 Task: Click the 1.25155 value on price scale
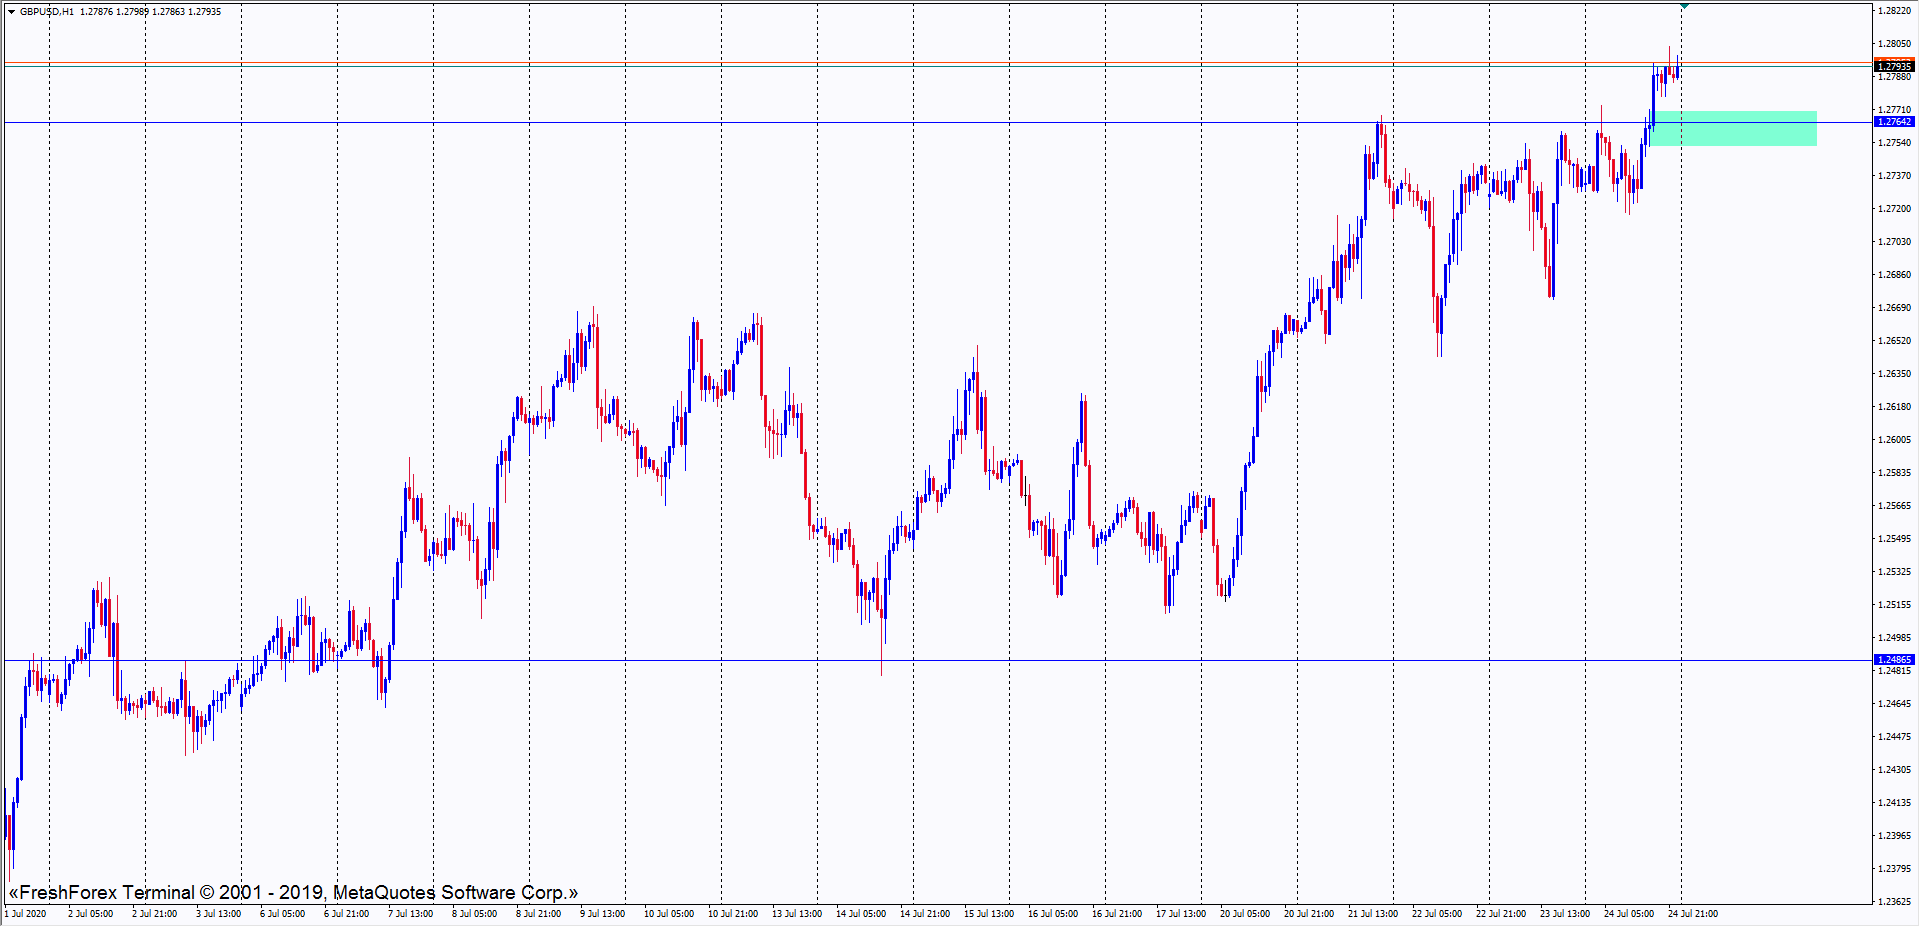tap(1894, 605)
